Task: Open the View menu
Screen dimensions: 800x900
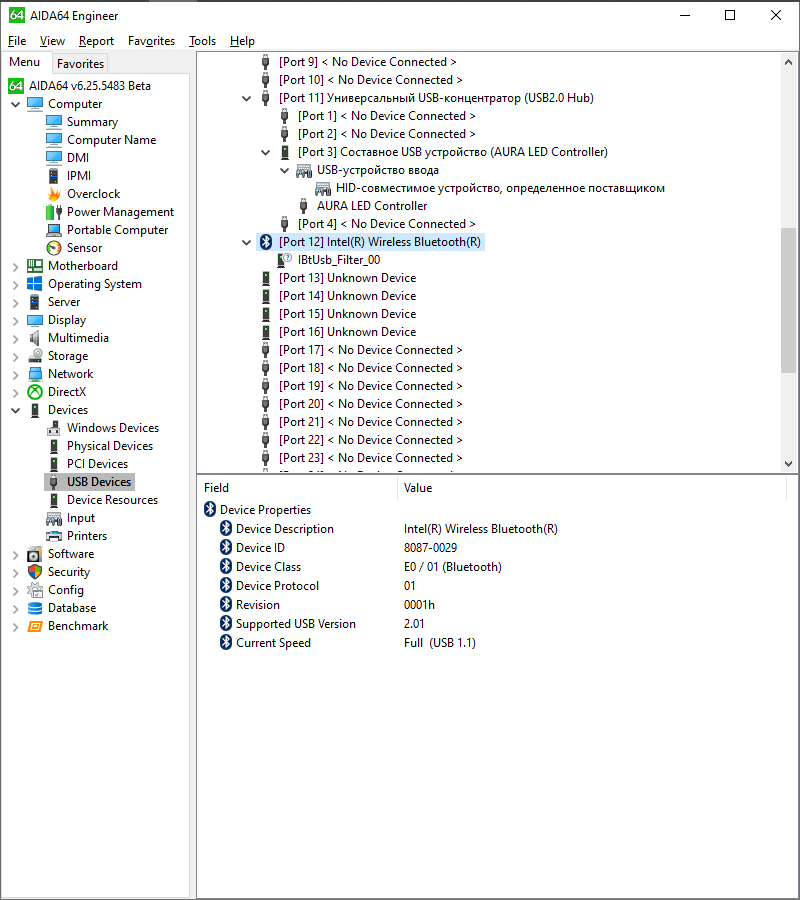Action: [52, 41]
